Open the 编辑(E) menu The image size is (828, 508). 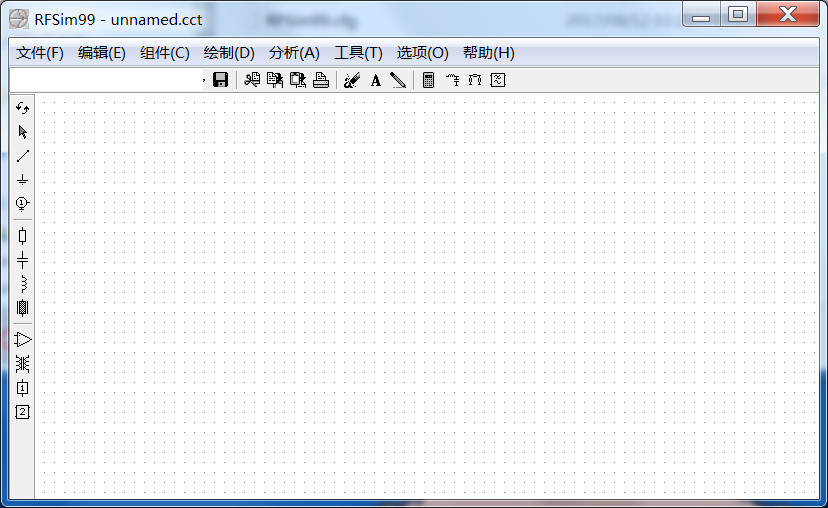(x=101, y=53)
